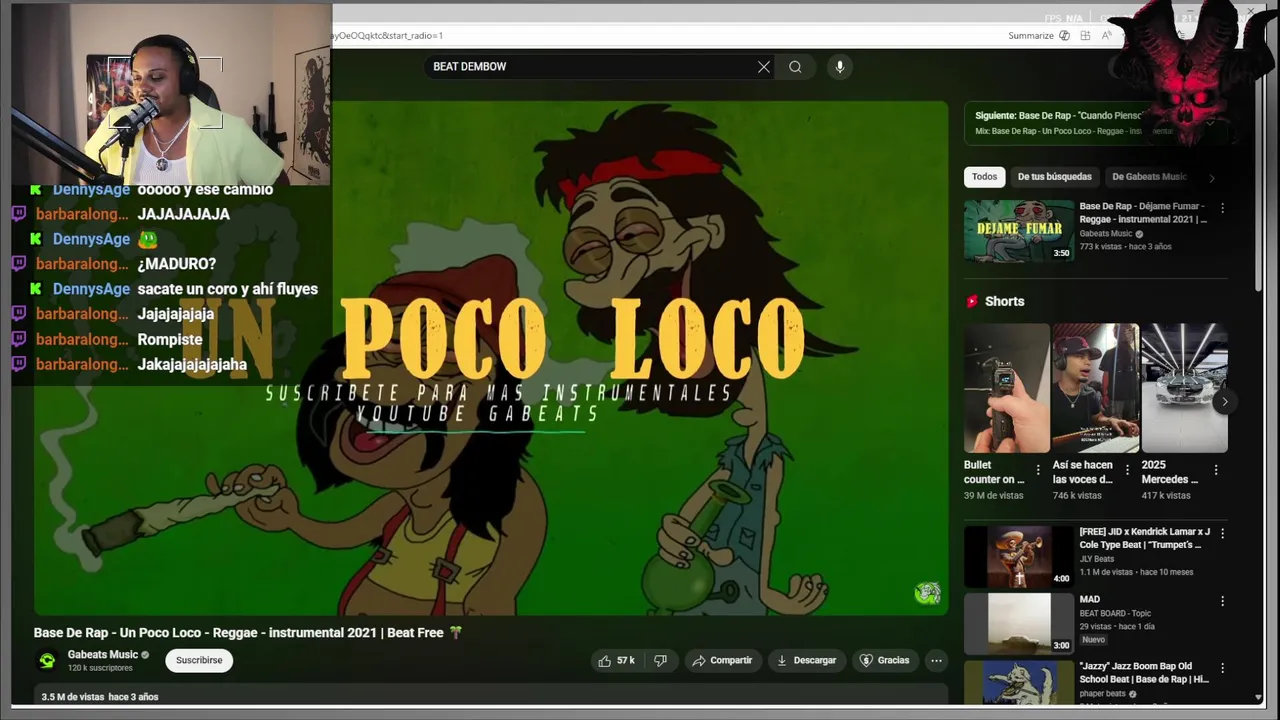Dislike the video with thumbs-down
Viewport: 1280px width, 720px height.
click(660, 660)
